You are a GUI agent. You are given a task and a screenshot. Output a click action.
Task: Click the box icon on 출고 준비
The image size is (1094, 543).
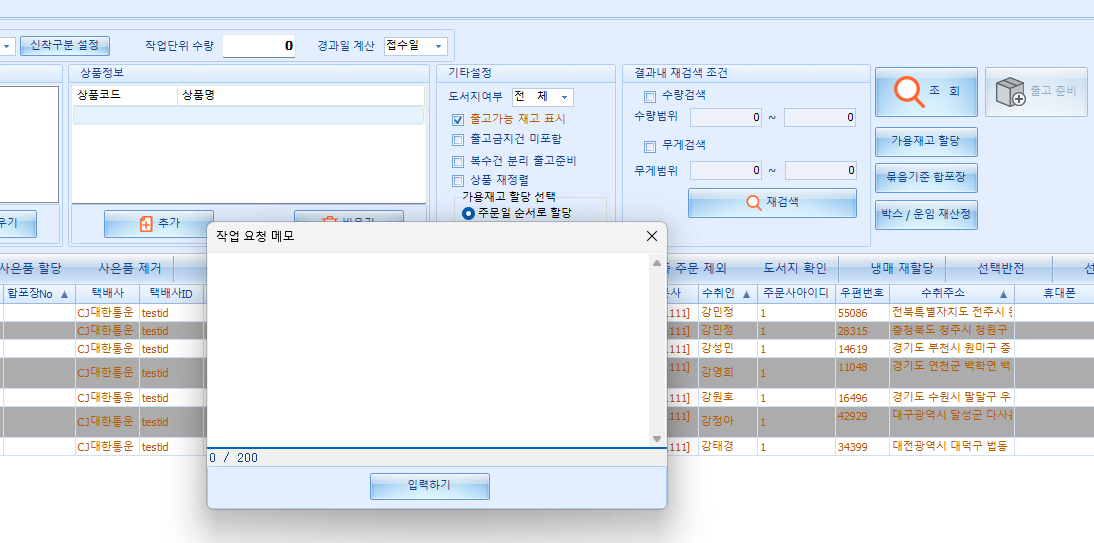(1010, 92)
